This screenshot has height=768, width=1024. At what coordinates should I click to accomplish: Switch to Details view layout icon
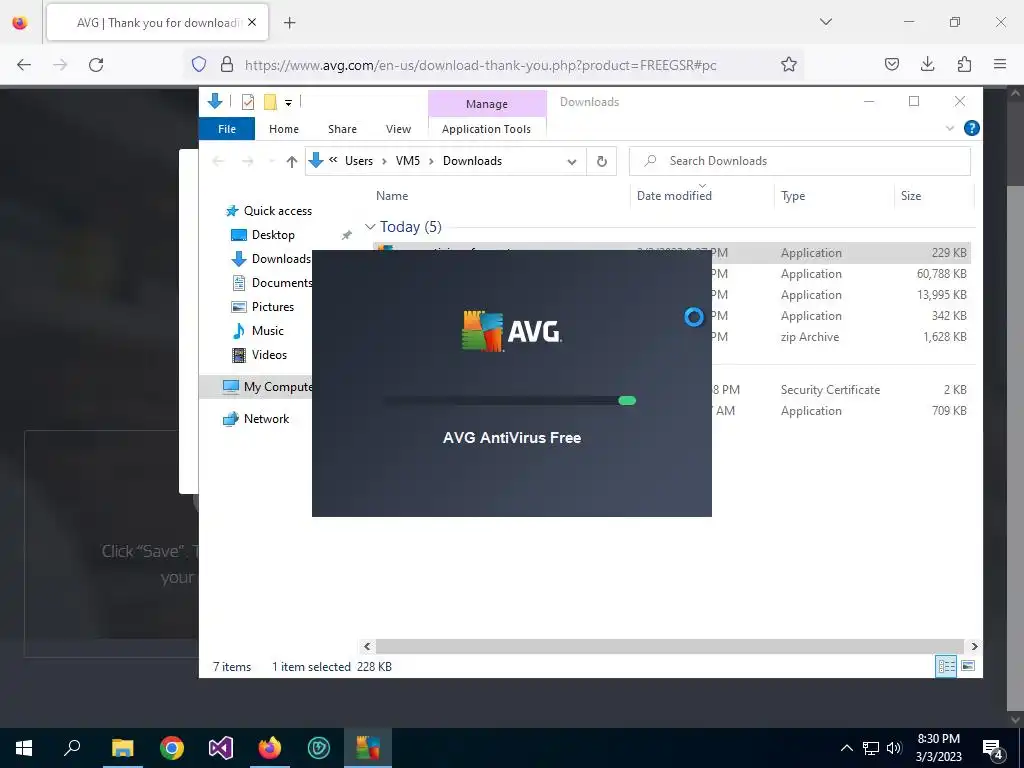pos(946,665)
